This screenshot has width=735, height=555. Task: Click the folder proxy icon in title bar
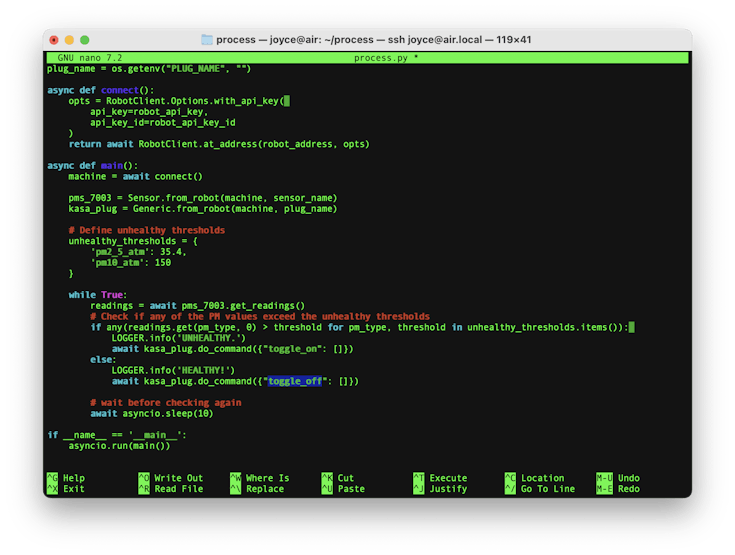(207, 39)
